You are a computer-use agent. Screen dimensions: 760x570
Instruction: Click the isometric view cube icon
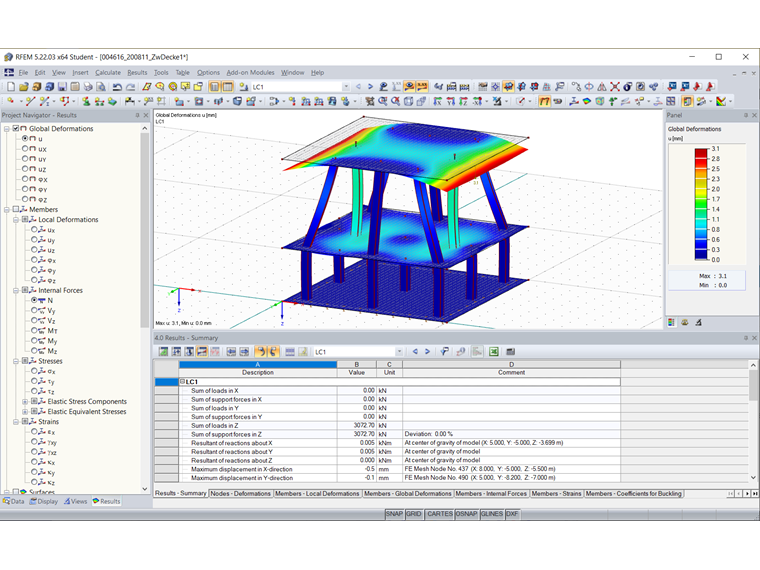click(409, 101)
